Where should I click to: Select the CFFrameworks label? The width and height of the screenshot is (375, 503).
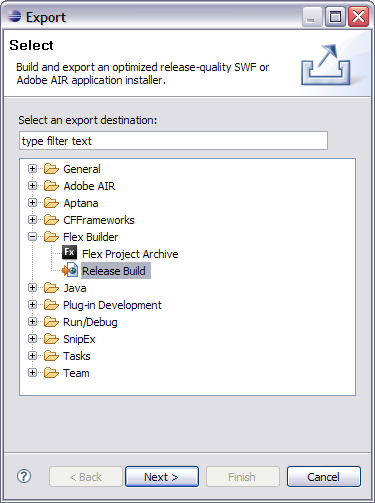pos(99,220)
